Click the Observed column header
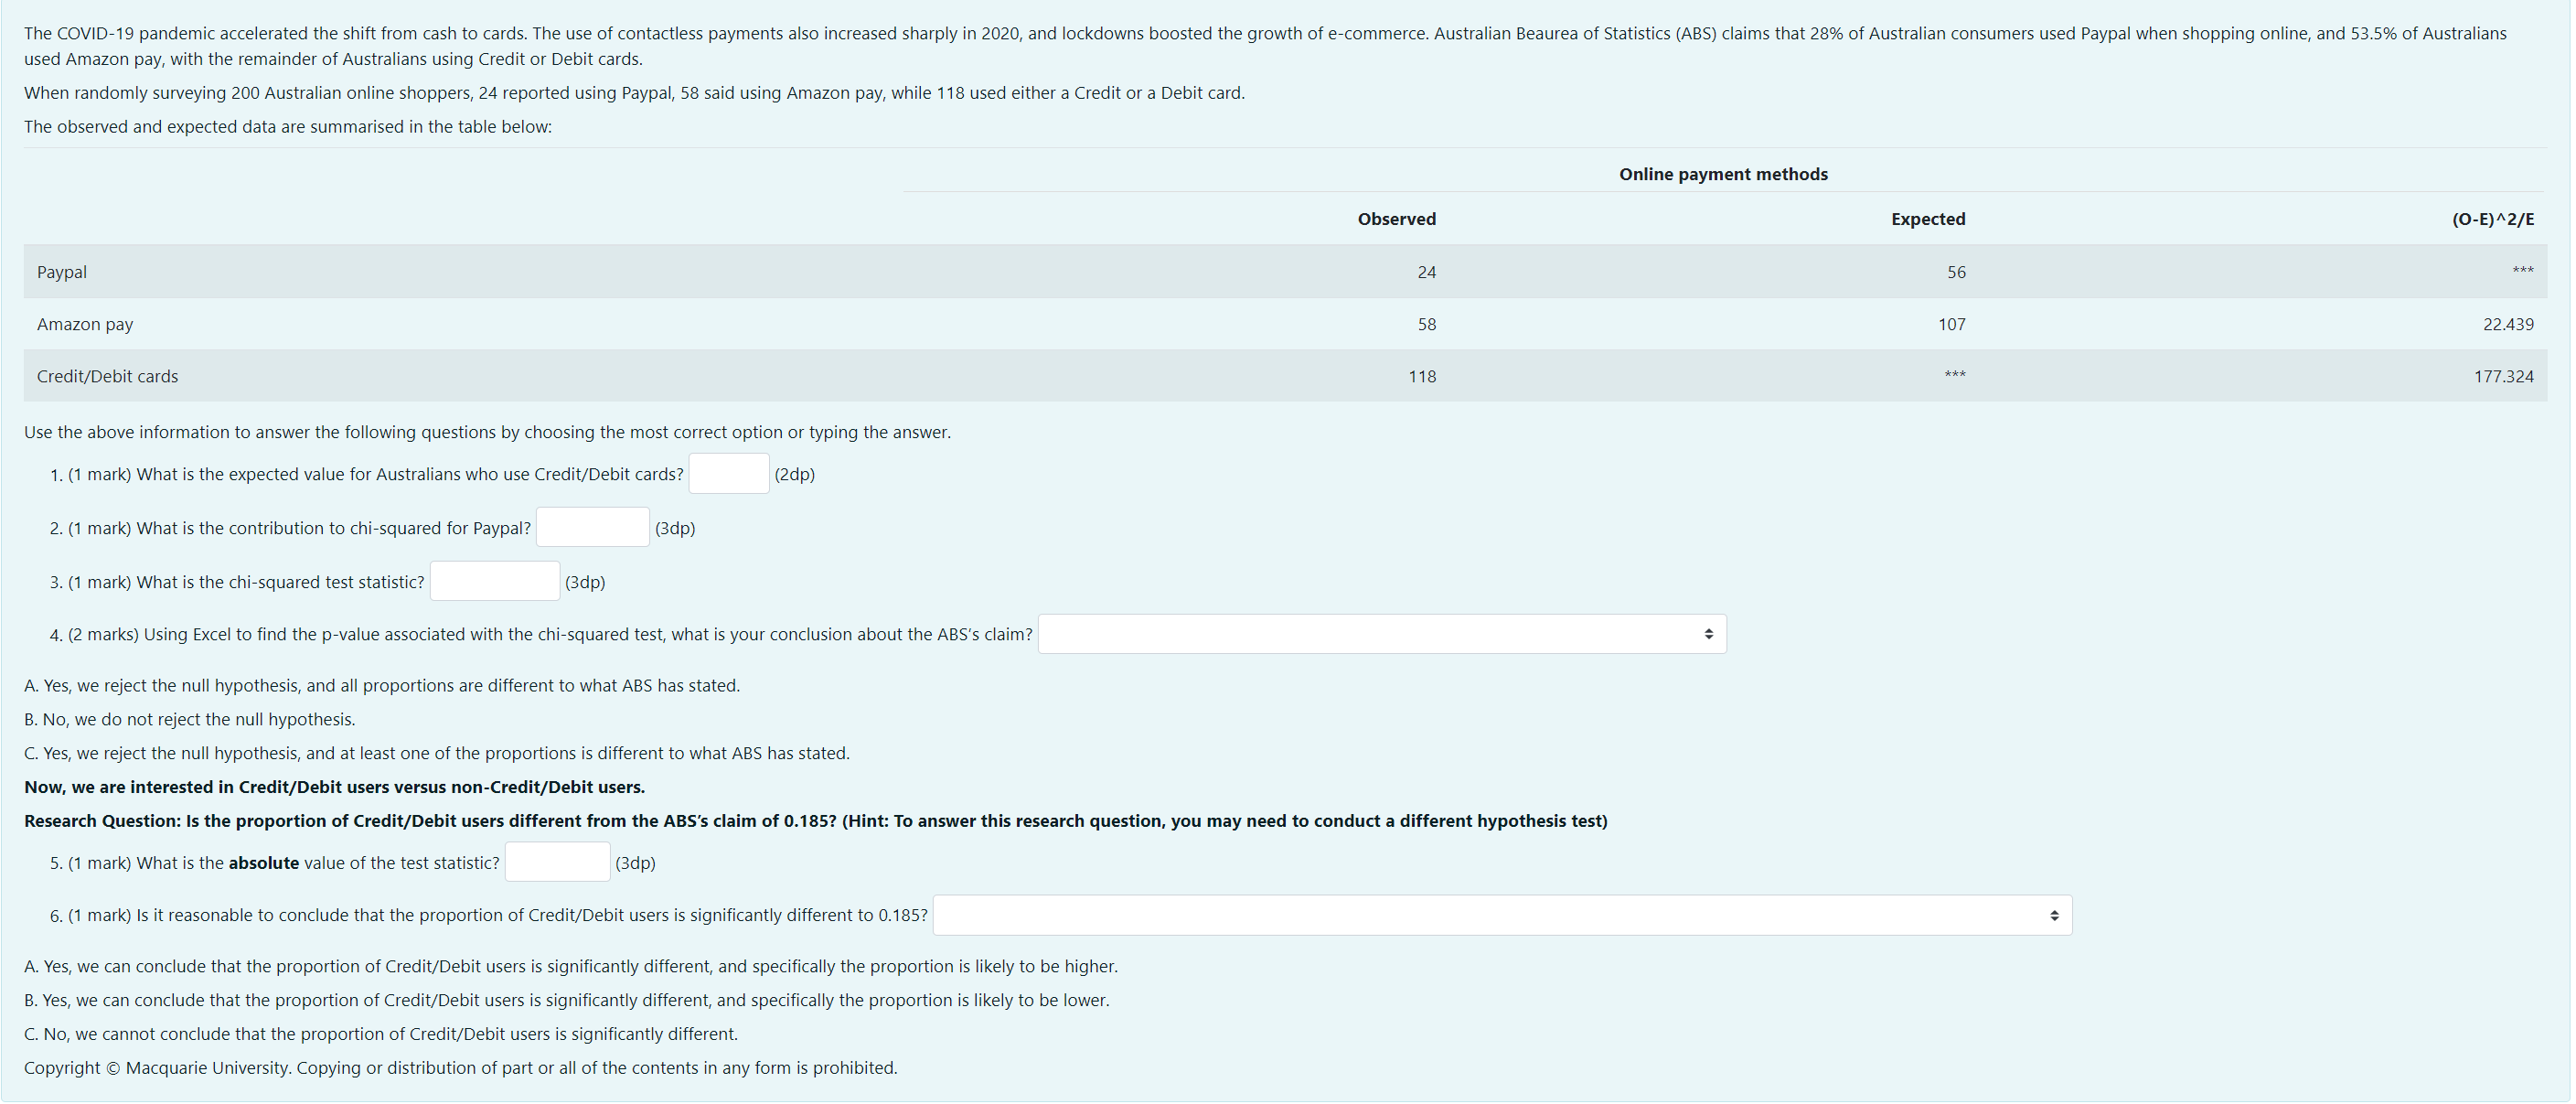The image size is (2576, 1104). click(1396, 219)
